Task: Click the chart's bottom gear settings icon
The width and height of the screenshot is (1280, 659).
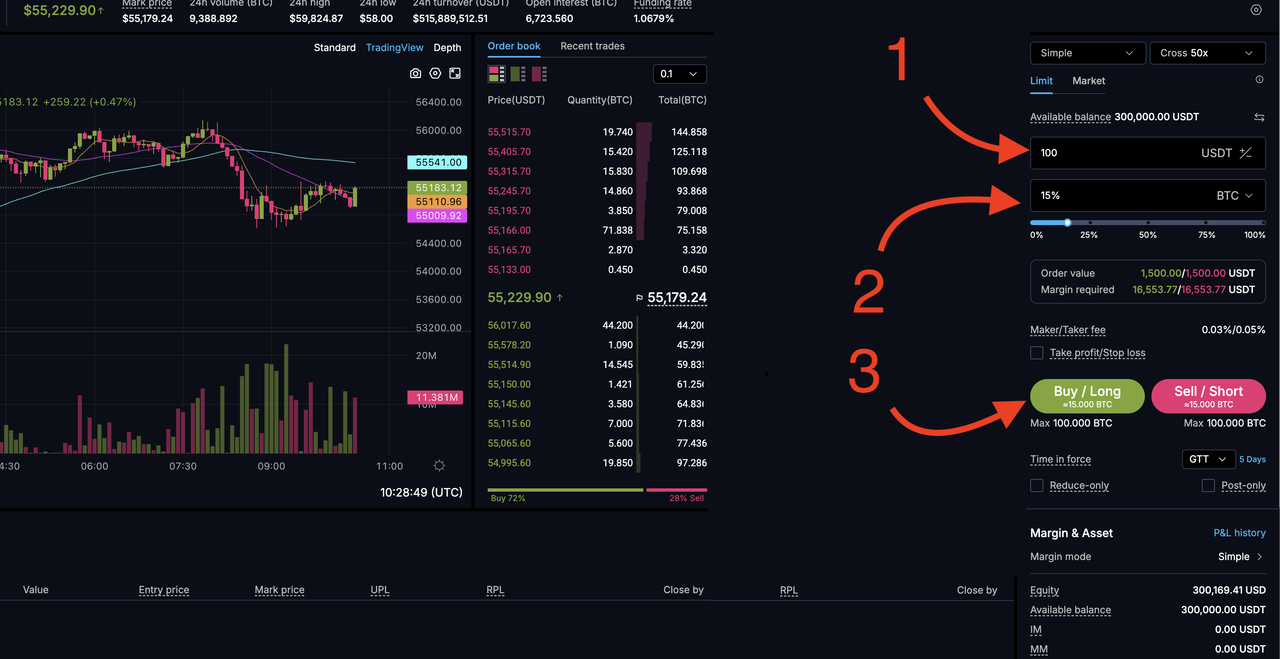Action: click(439, 466)
